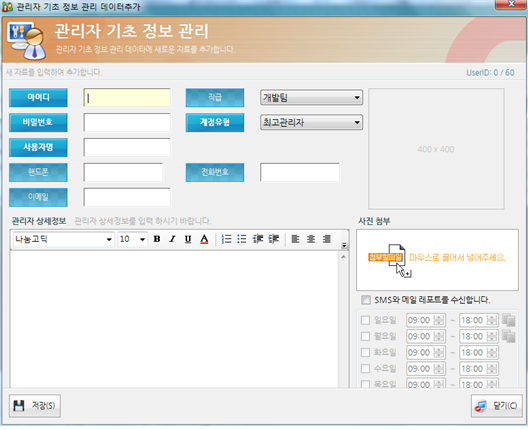Click the 사용자명 label button
This screenshot has width=528, height=430.
[x=38, y=147]
